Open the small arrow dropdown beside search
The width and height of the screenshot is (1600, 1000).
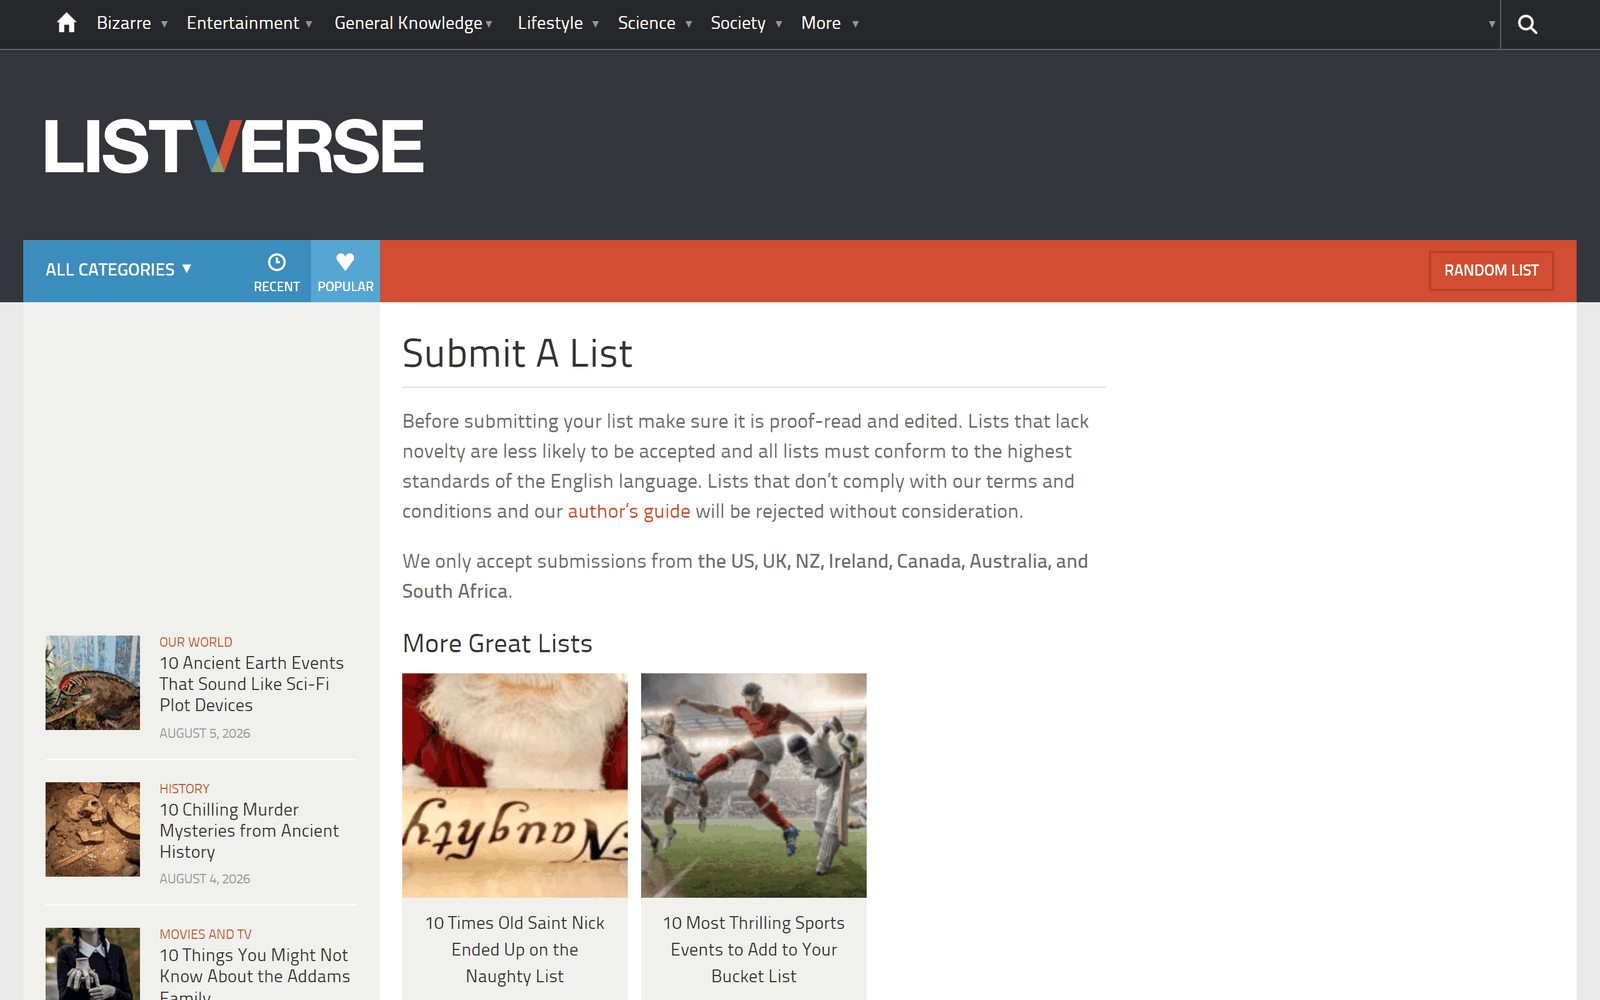click(x=1491, y=24)
